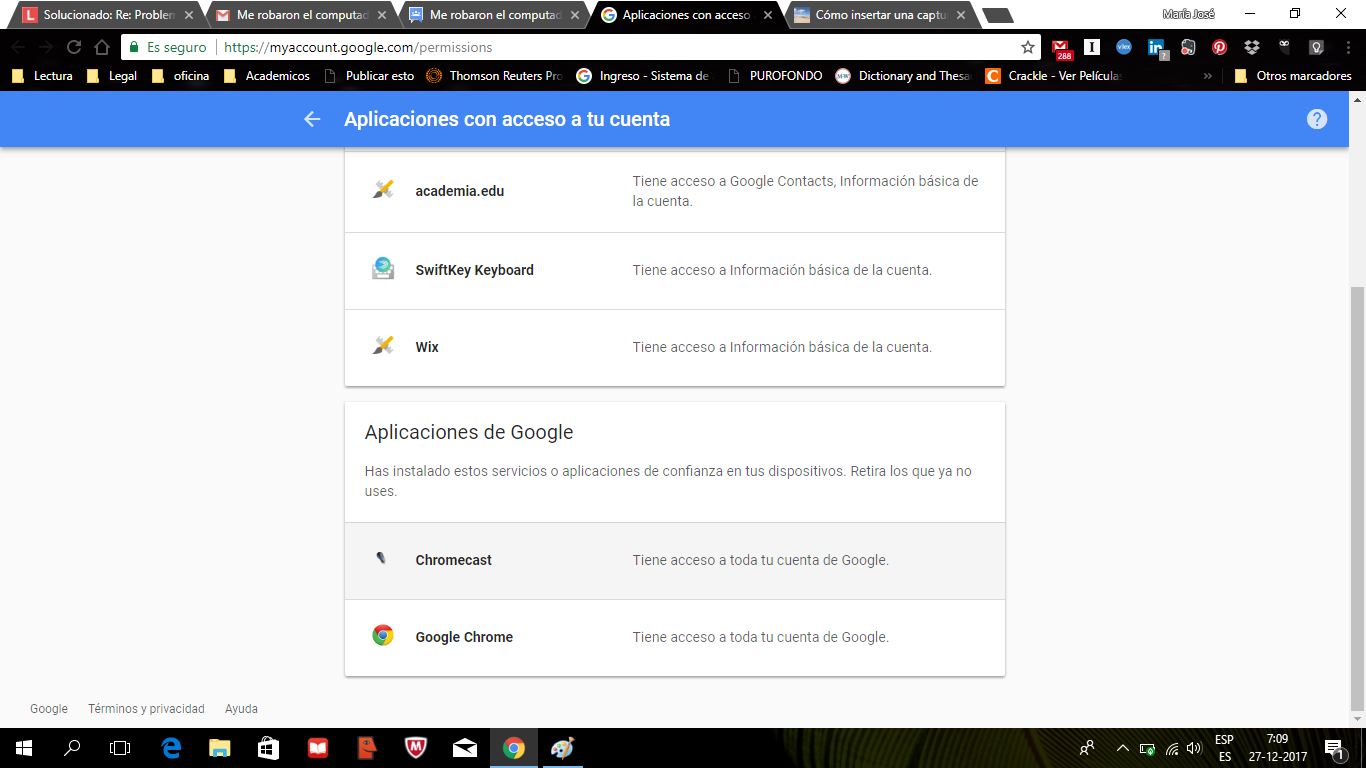1366x768 pixels.
Task: Open the People icon in the taskbar
Action: [1087, 748]
